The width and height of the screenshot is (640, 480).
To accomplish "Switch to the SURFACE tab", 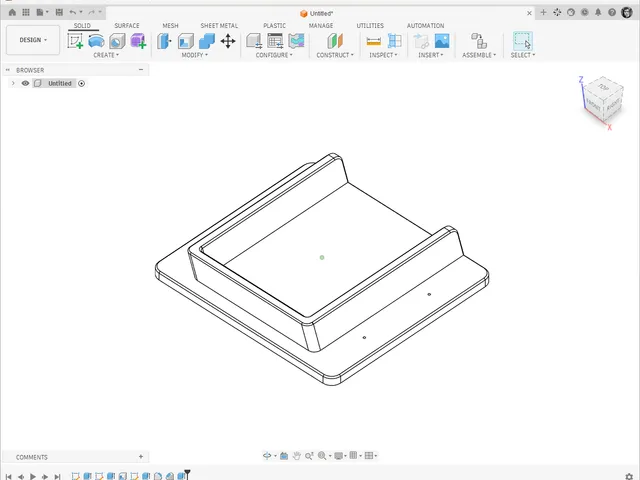I will pyautogui.click(x=127, y=25).
